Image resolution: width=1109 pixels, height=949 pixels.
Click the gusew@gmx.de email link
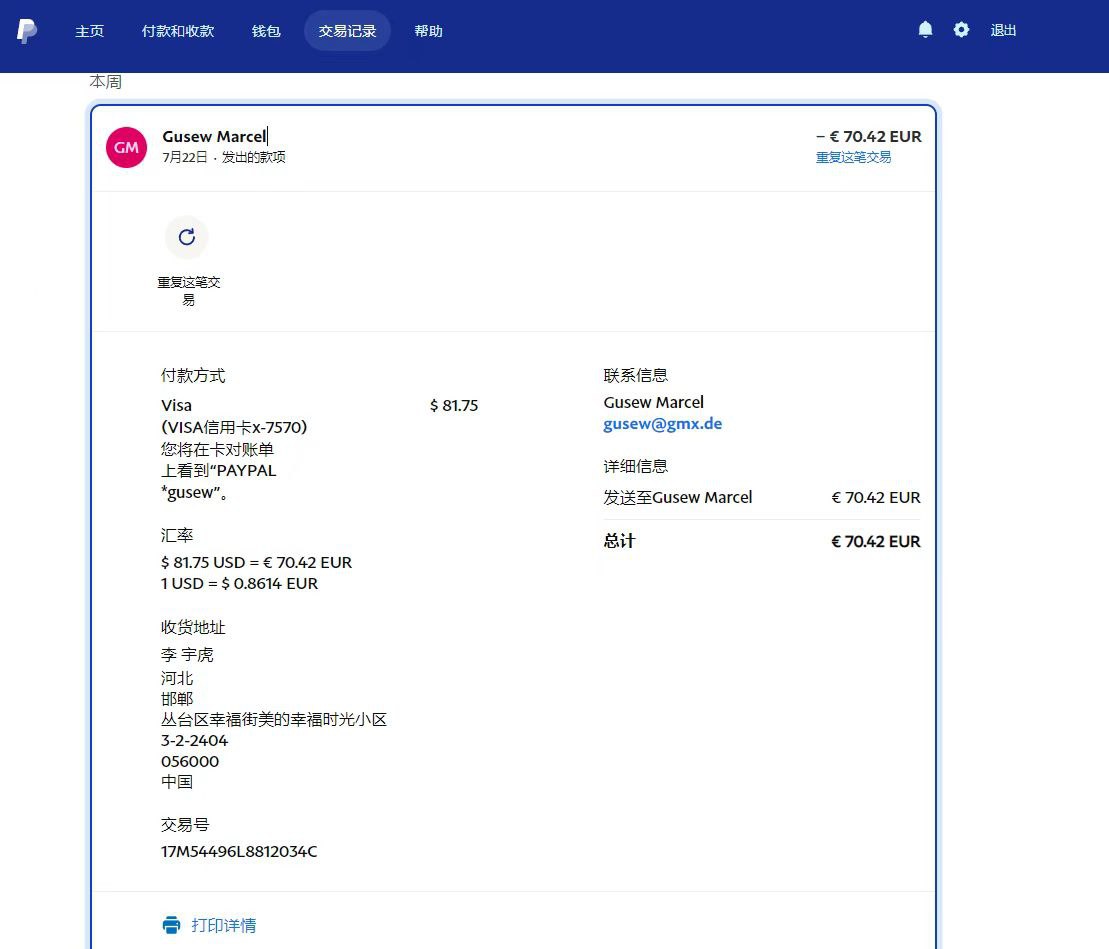[662, 424]
